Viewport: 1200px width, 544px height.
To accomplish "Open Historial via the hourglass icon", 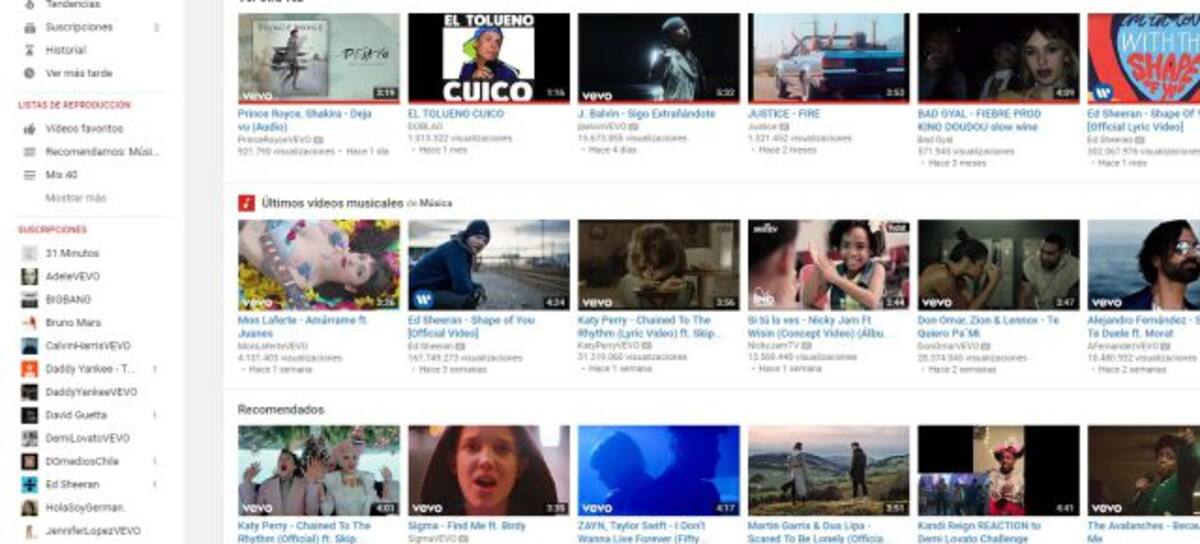I will (29, 50).
